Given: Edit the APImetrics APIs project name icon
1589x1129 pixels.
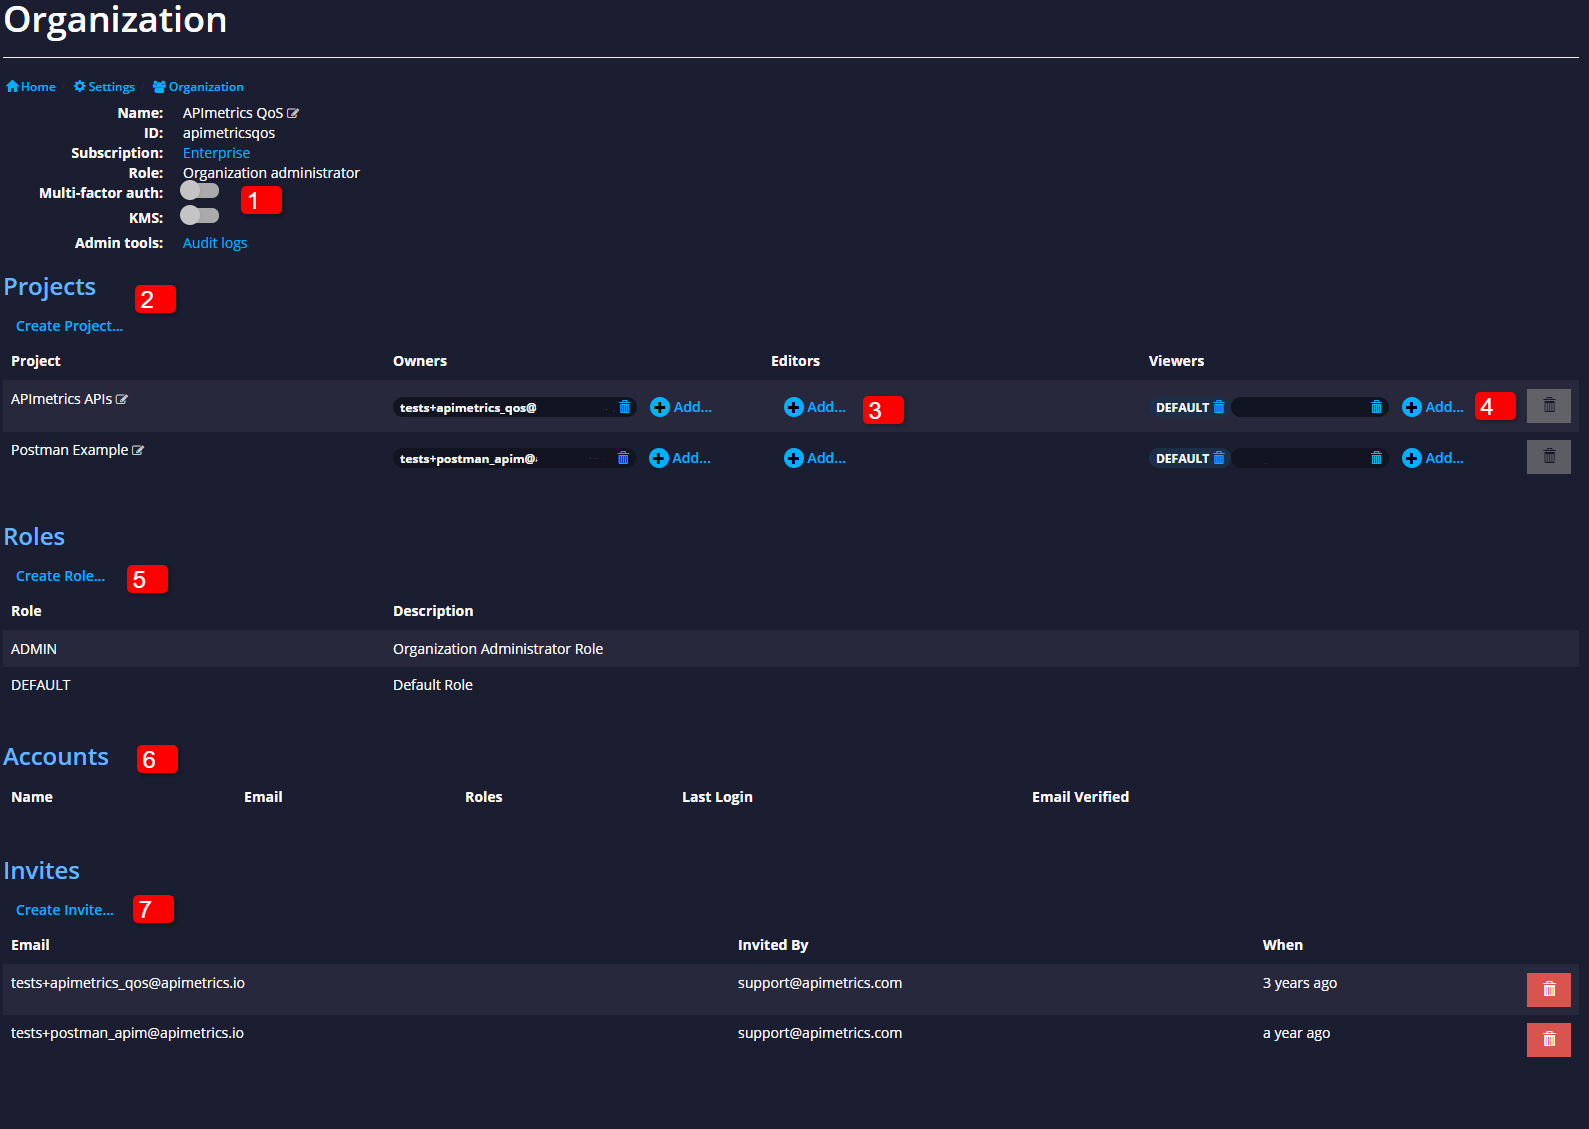Looking at the screenshot, I should pyautogui.click(x=122, y=399).
